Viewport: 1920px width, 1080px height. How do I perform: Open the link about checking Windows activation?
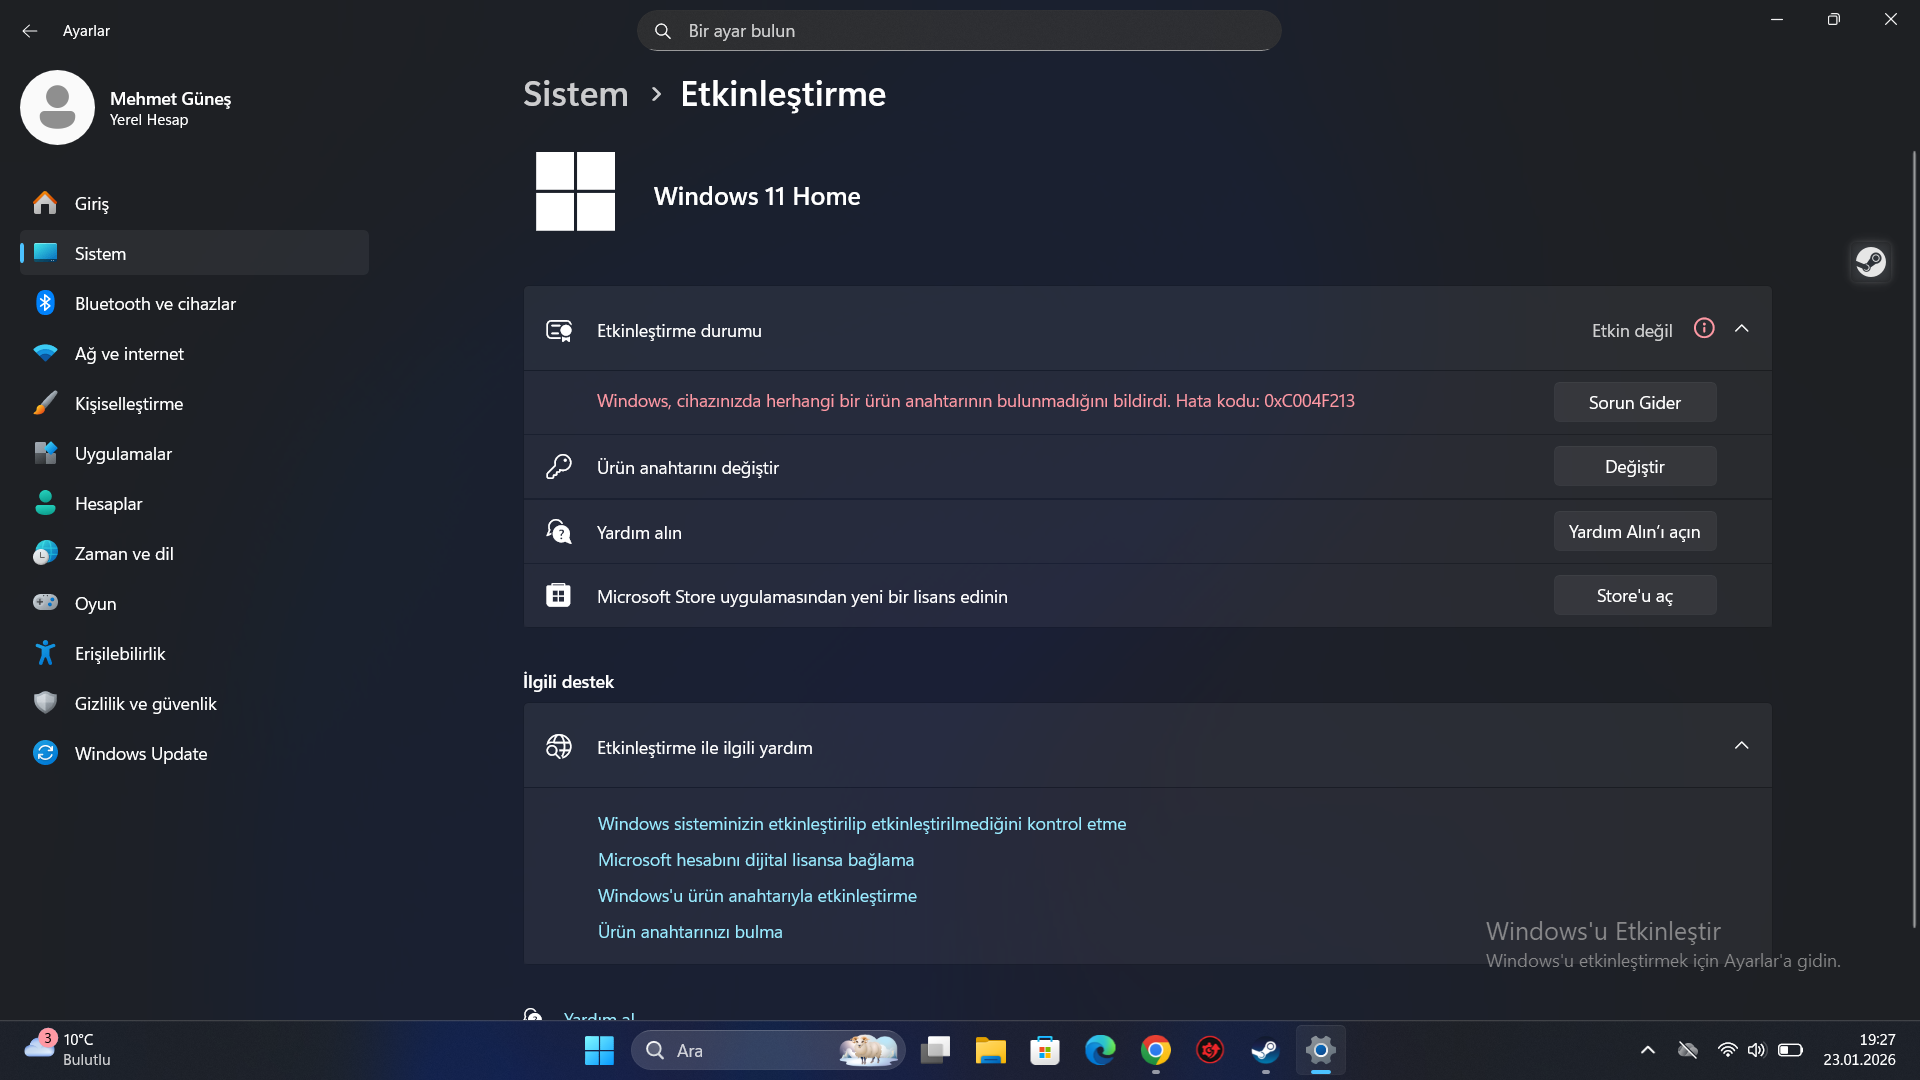pos(862,823)
